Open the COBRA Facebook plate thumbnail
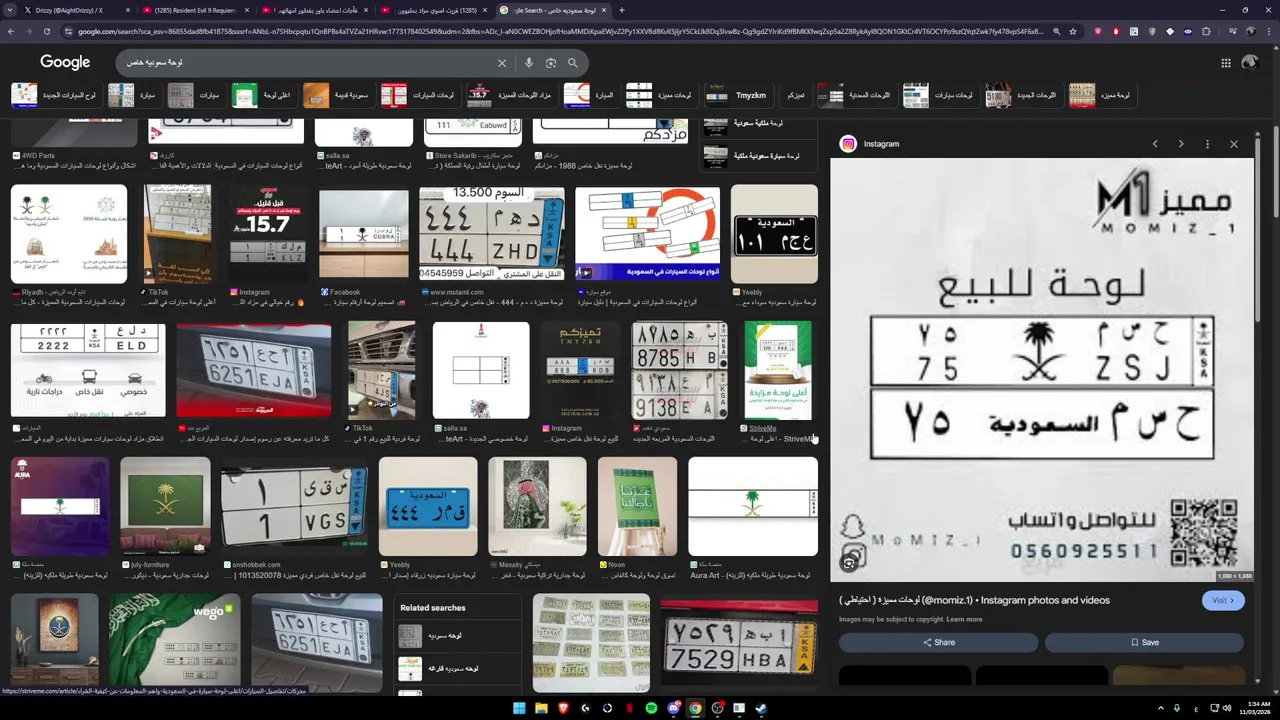The width and height of the screenshot is (1280, 720). coord(363,234)
